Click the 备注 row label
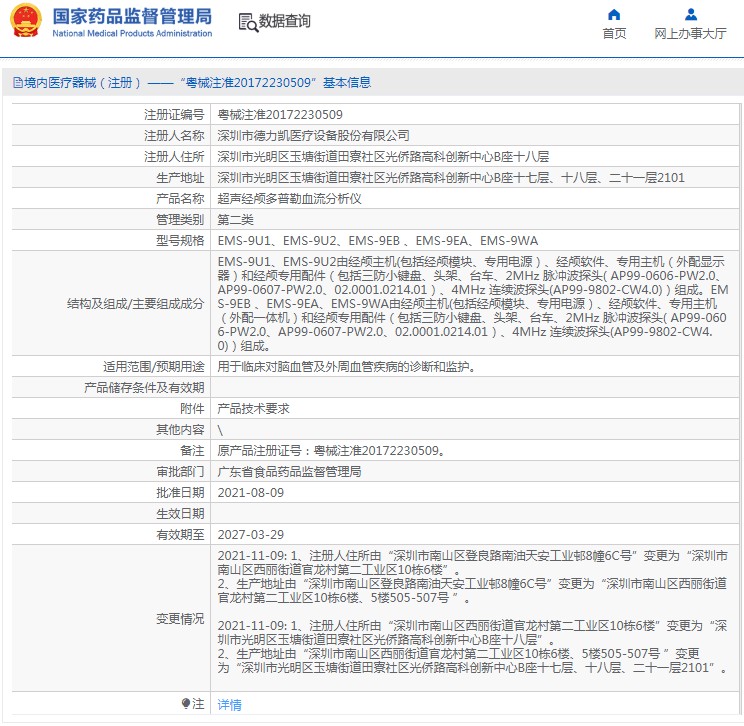744x726 pixels. click(x=192, y=451)
